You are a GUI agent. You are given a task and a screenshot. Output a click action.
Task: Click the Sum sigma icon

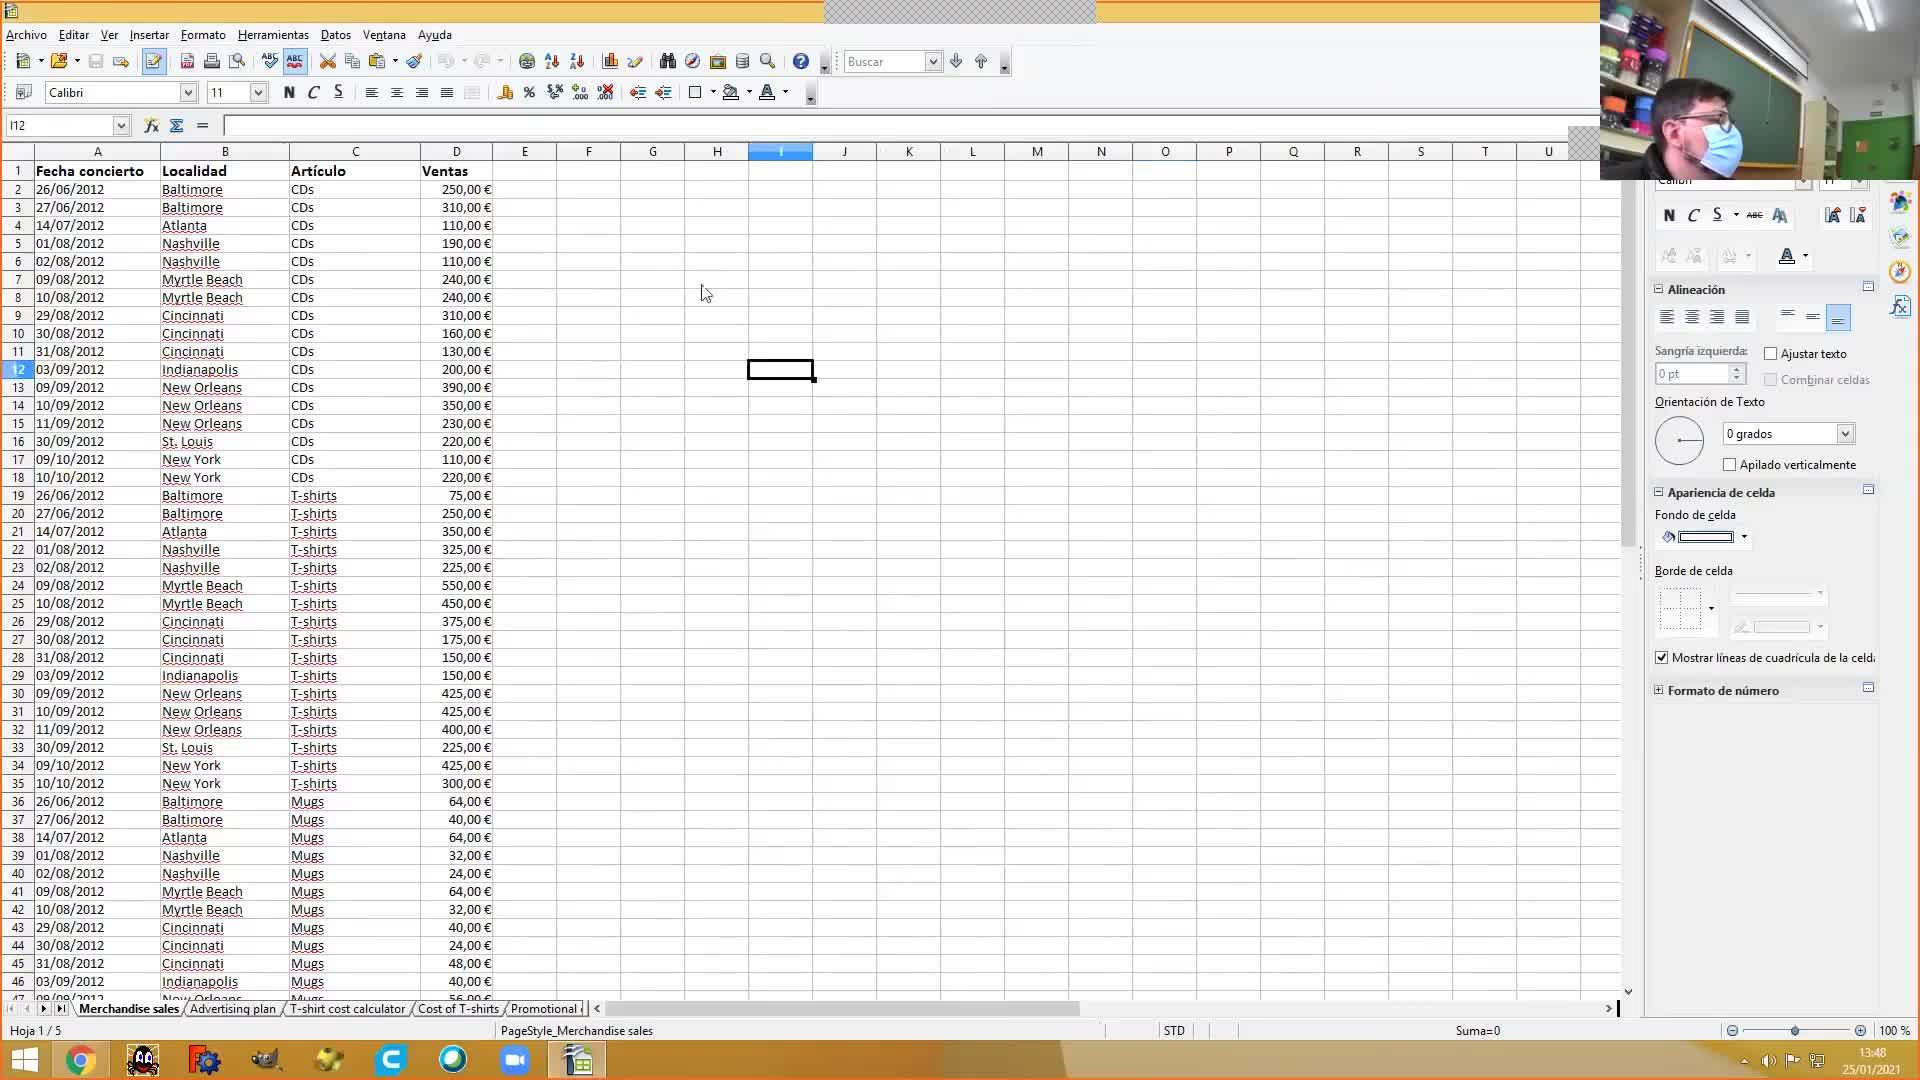[x=176, y=126]
